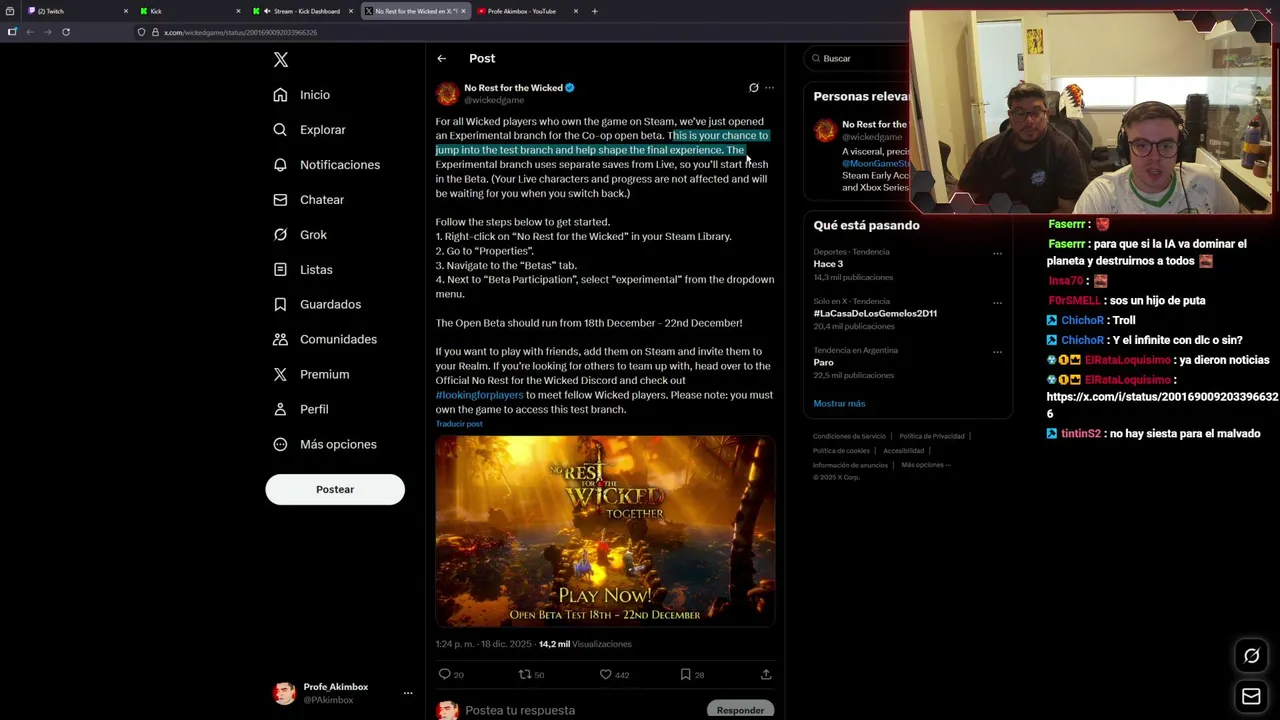1280x720 pixels.
Task: Click the X logo in sidebar
Action: 281,60
